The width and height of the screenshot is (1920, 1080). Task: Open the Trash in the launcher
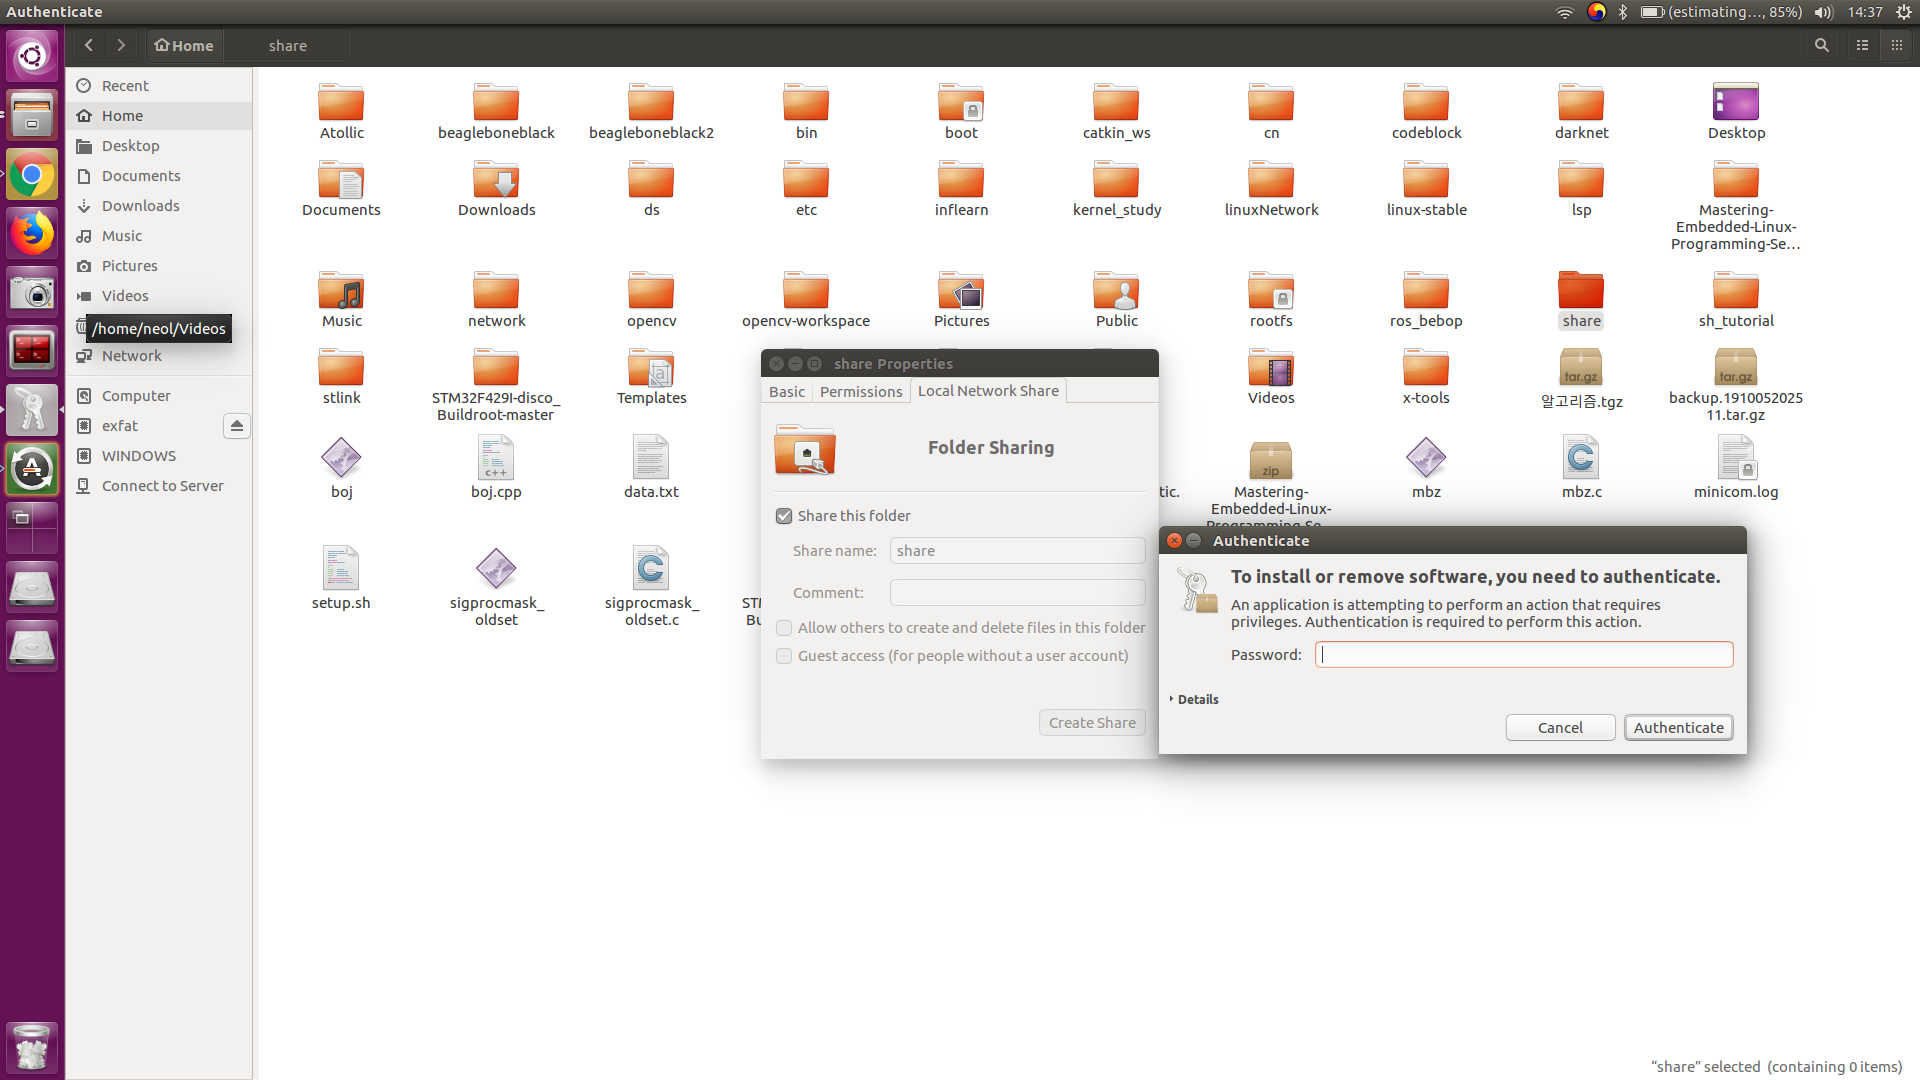[x=32, y=1047]
